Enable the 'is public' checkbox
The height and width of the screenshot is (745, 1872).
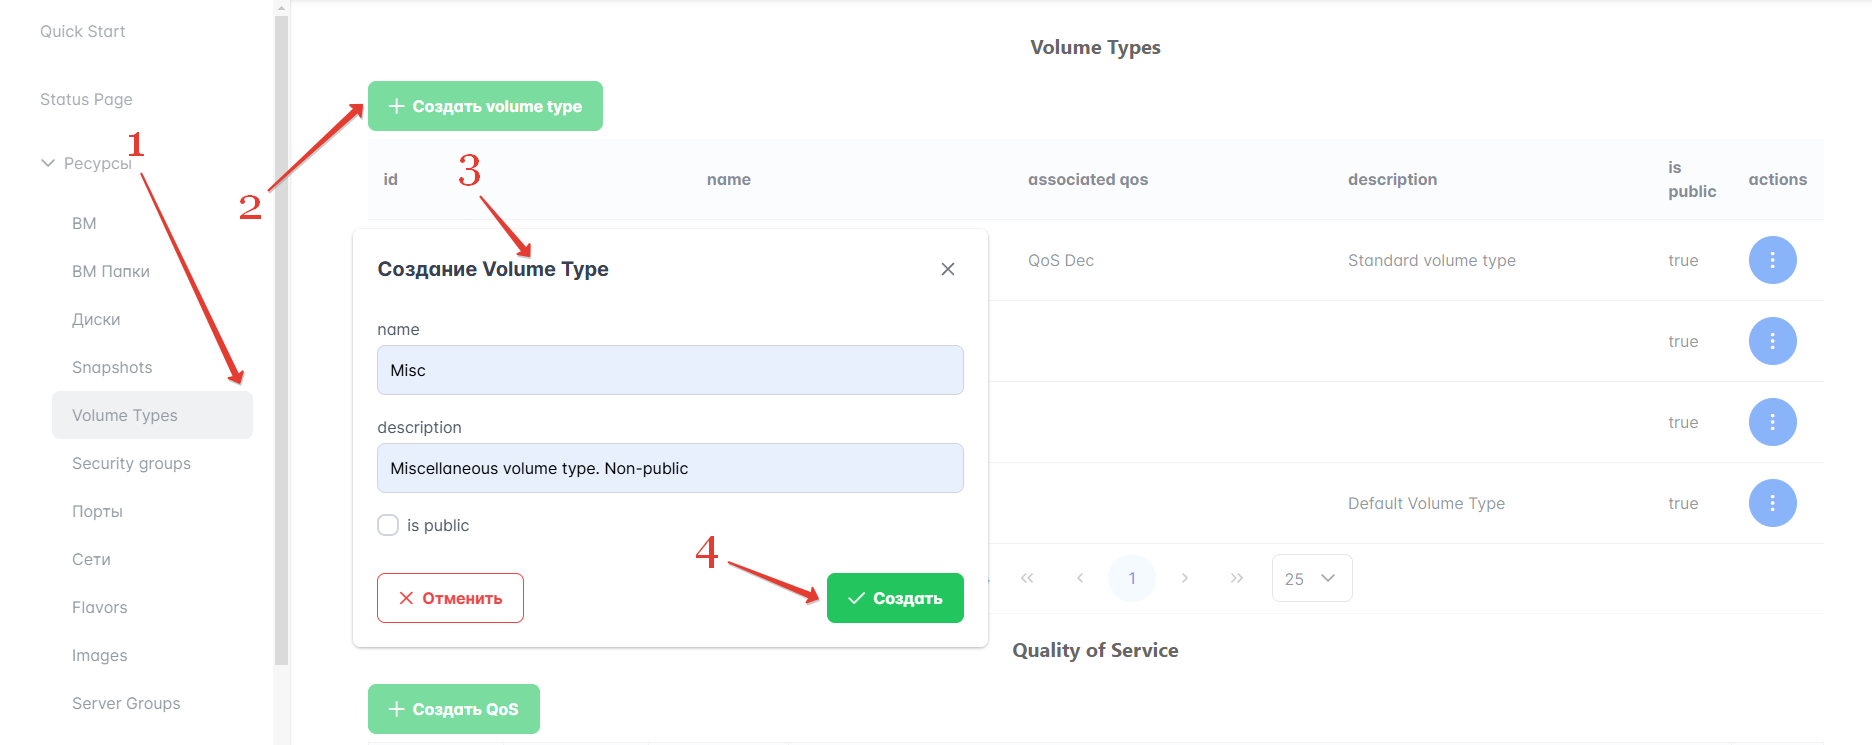(388, 525)
